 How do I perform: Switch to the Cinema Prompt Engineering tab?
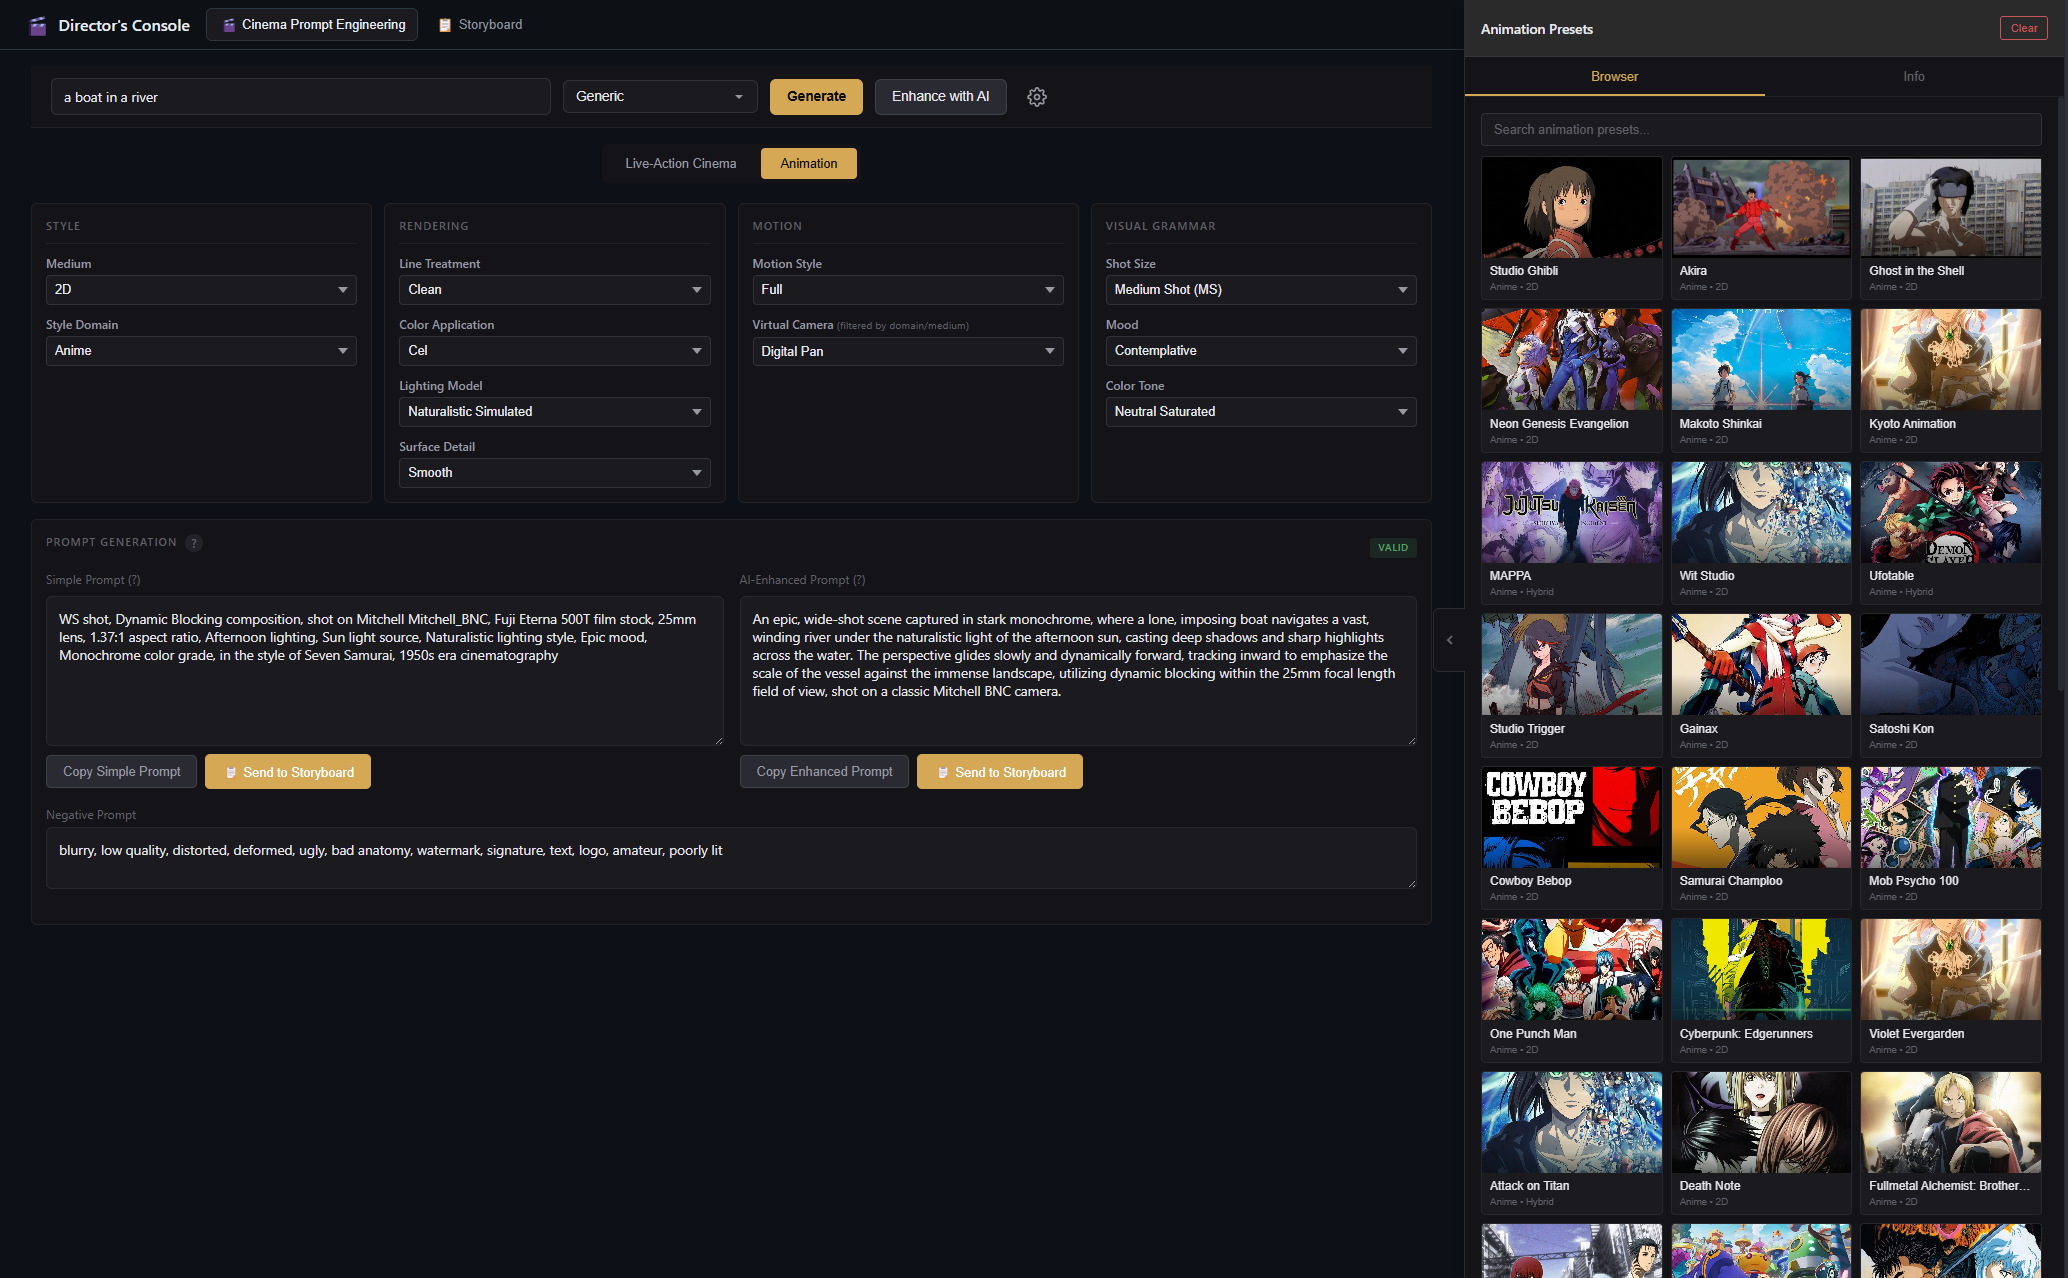click(x=312, y=25)
